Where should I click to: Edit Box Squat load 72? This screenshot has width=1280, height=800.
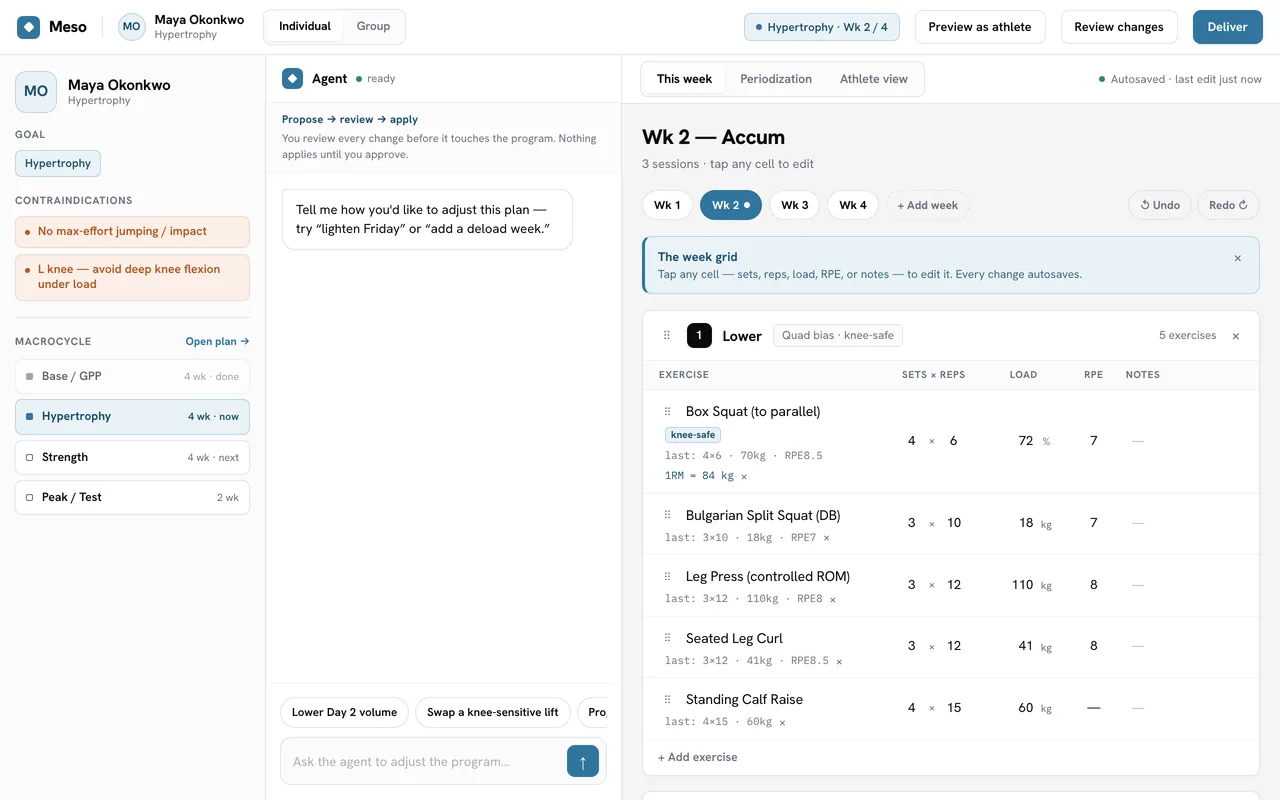pos(1026,441)
